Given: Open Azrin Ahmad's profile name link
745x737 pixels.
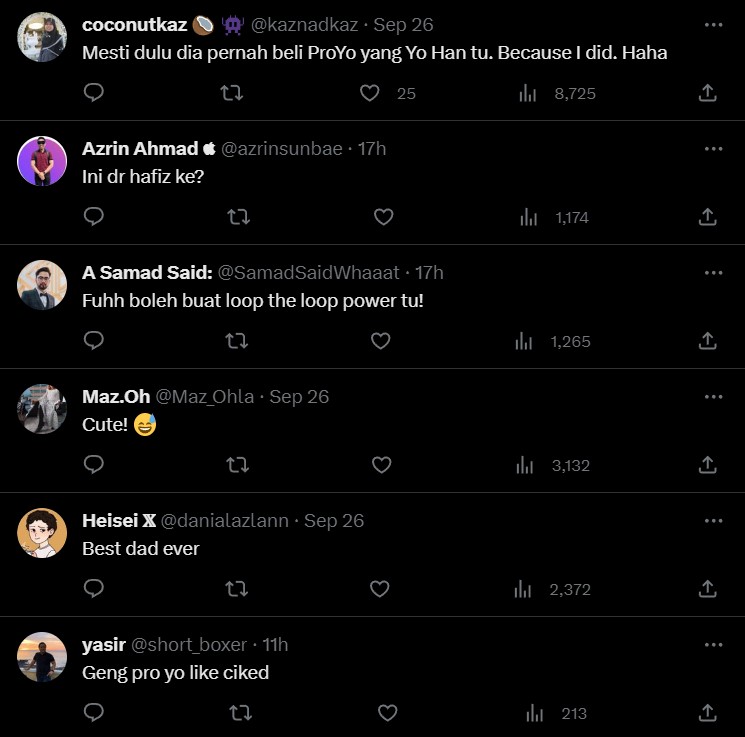Looking at the screenshot, I should [x=140, y=148].
